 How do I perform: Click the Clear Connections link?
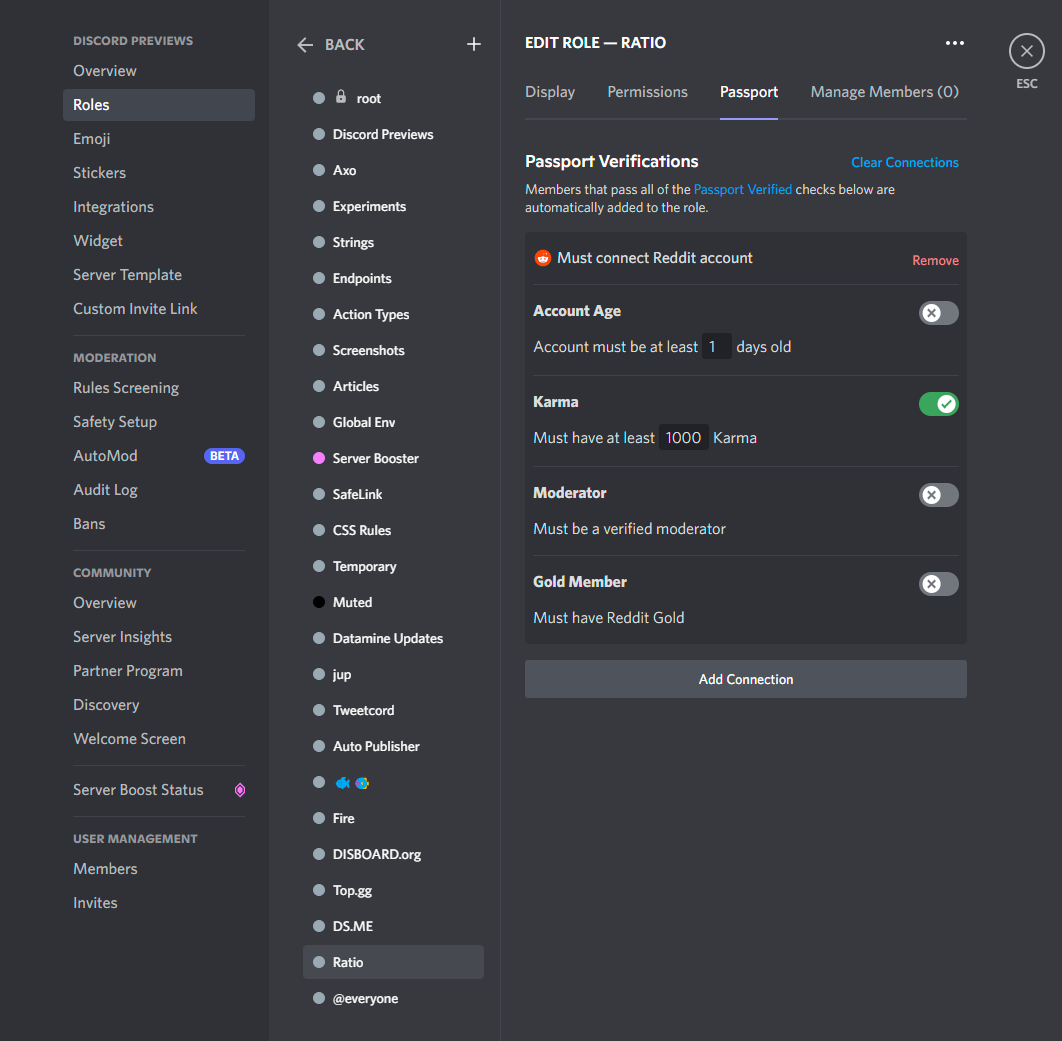(904, 163)
